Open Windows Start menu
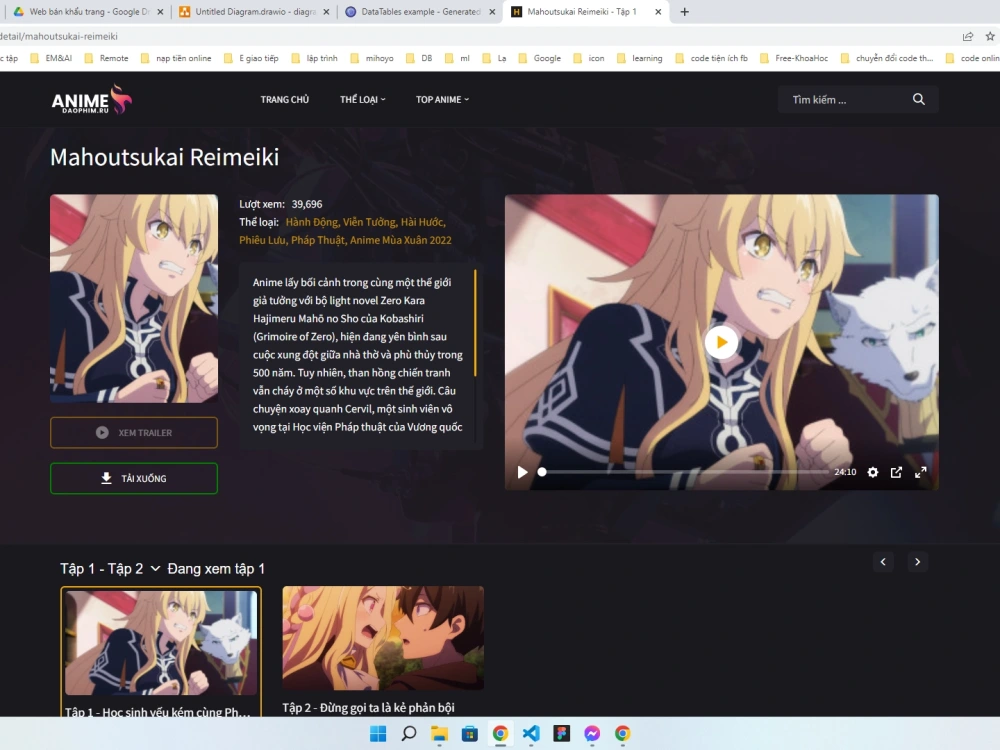Screen dimensions: 1000x750 click(378, 733)
